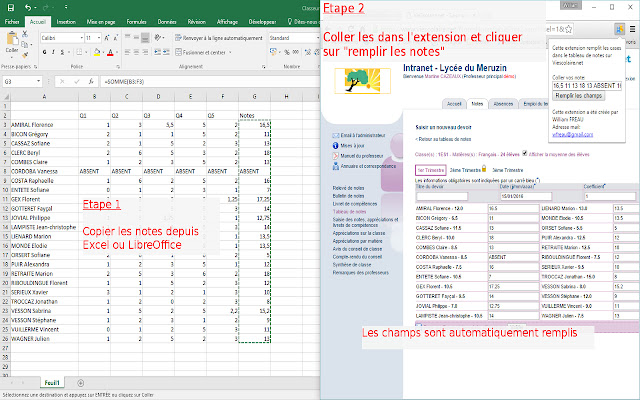This screenshot has width=640, height=400.
Task: Select the 1er Trimestre button
Action: pyautogui.click(x=431, y=170)
